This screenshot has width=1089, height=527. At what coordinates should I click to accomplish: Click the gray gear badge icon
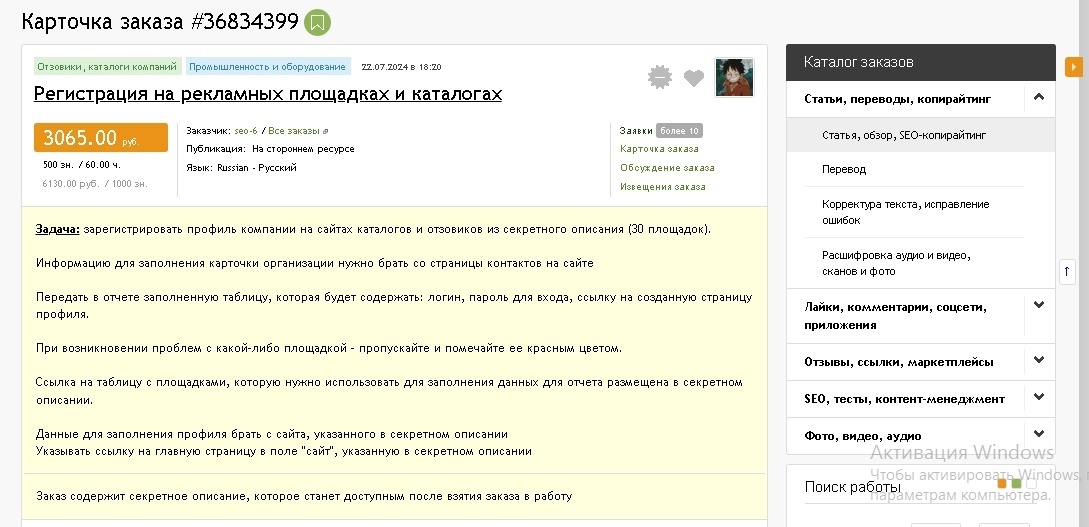click(660, 77)
